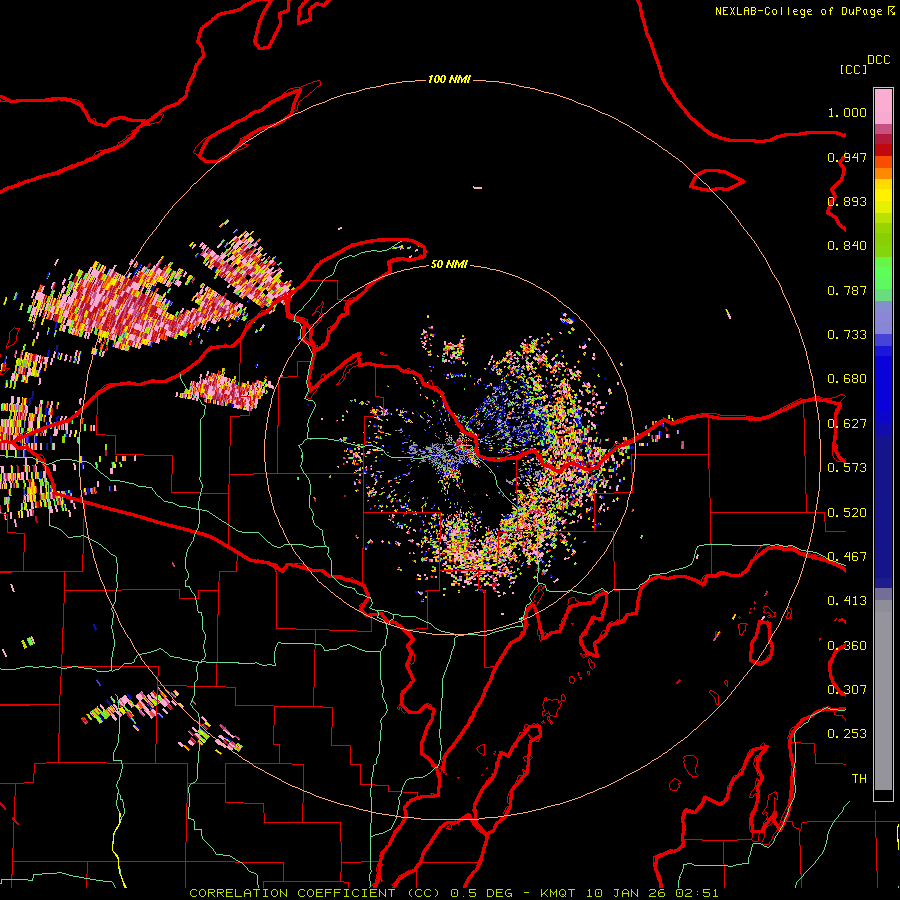This screenshot has height=900, width=900.
Task: Click the 0.680 color scale value
Action: 847,379
